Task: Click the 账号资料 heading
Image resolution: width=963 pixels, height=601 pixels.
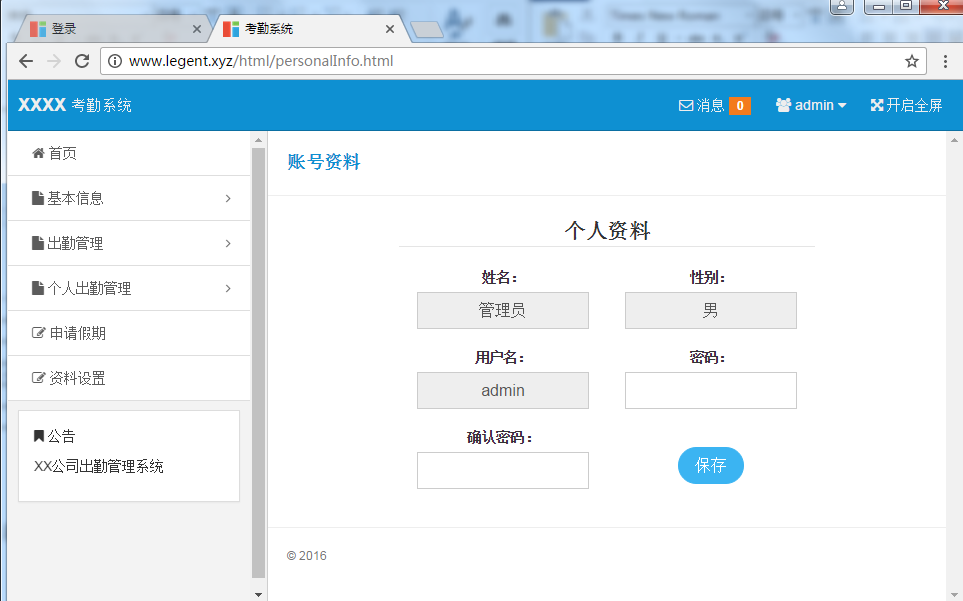Action: point(324,162)
